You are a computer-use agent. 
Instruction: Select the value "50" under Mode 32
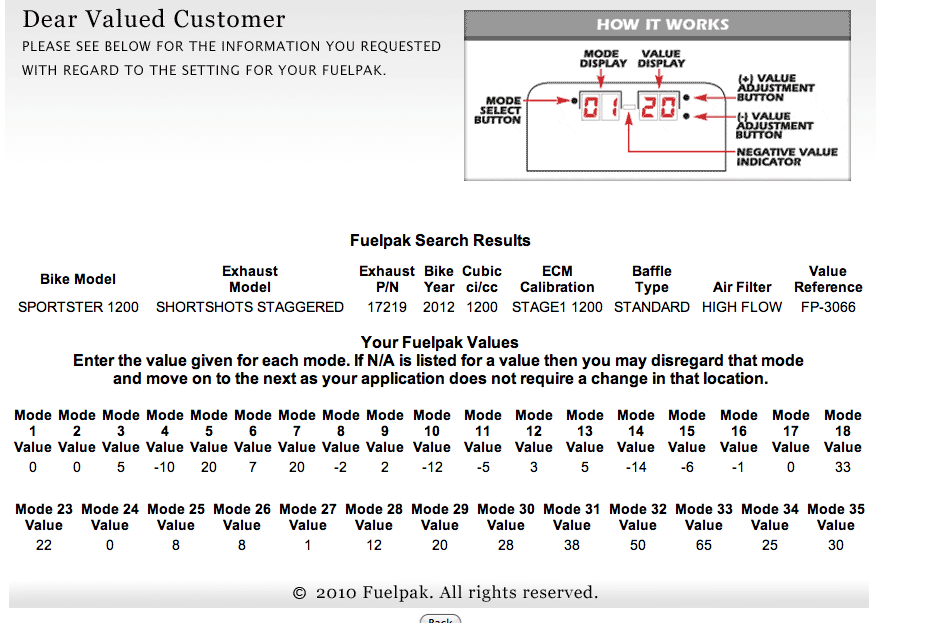(x=638, y=545)
